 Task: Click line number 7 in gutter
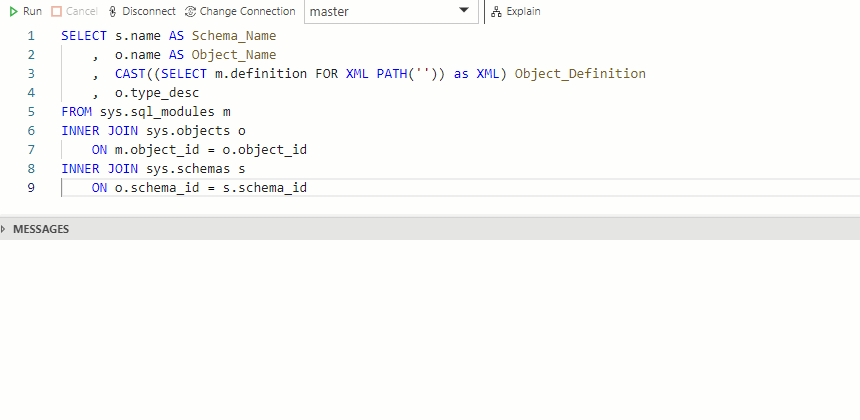(31, 150)
